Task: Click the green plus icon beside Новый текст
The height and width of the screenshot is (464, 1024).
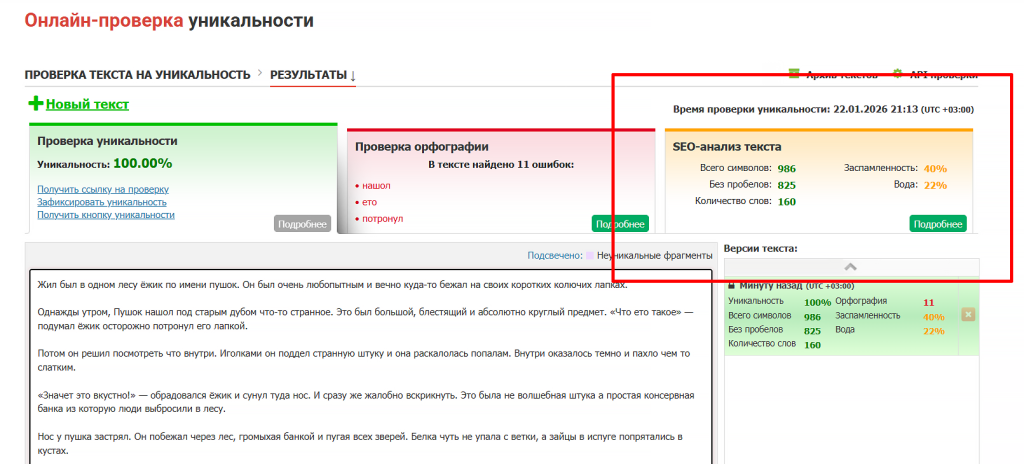Action: (x=35, y=103)
